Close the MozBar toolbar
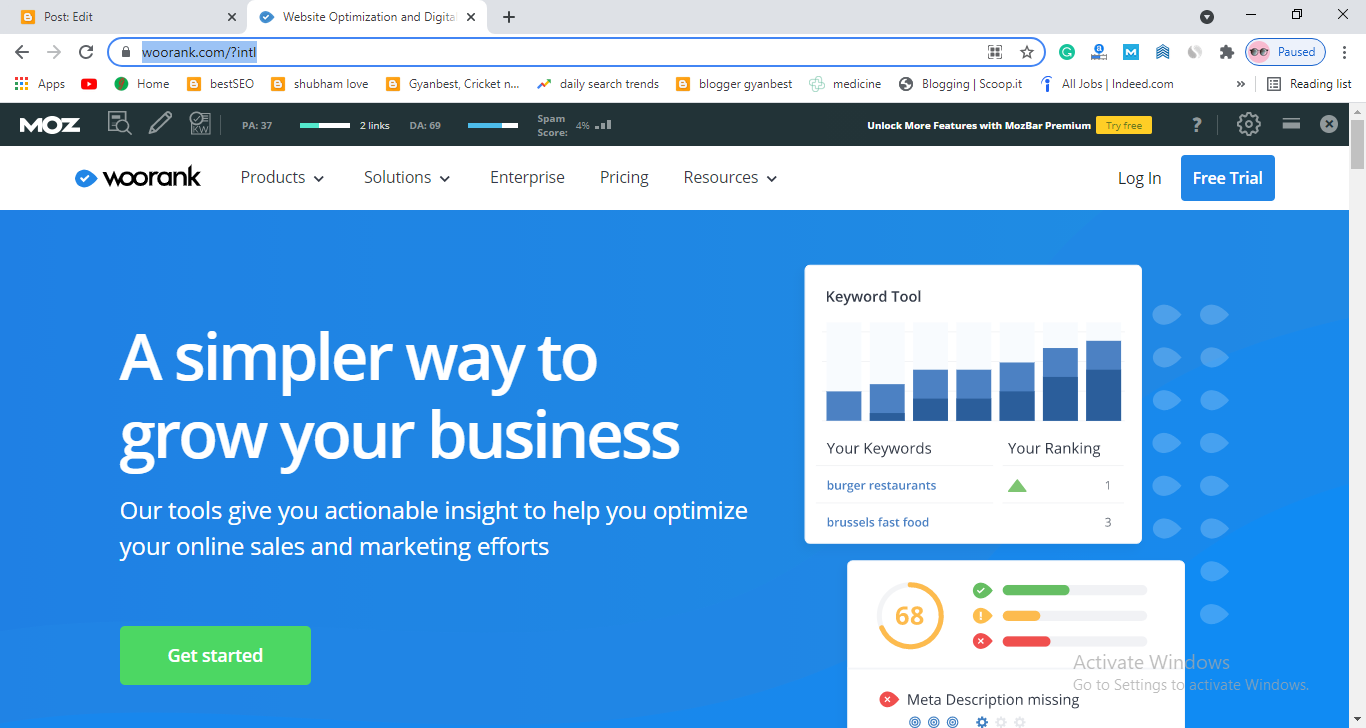This screenshot has height=728, width=1366. tap(1328, 124)
